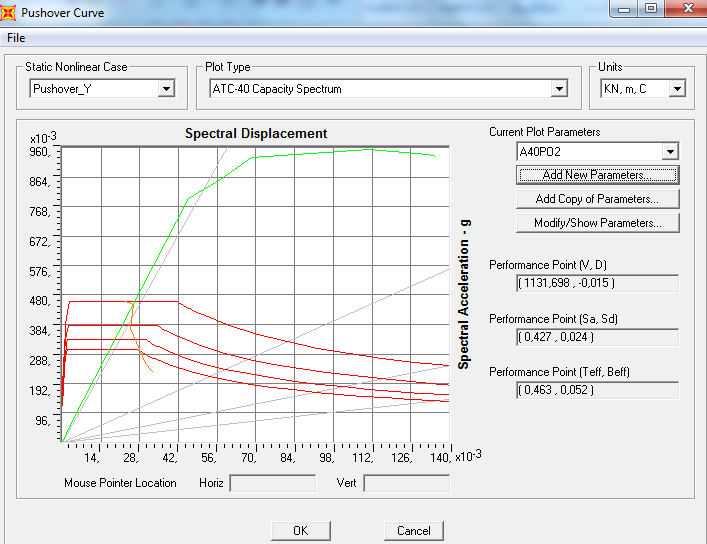Click the Performance Point (Sa, Sd) value field
The height and width of the screenshot is (544, 707).
(597, 337)
